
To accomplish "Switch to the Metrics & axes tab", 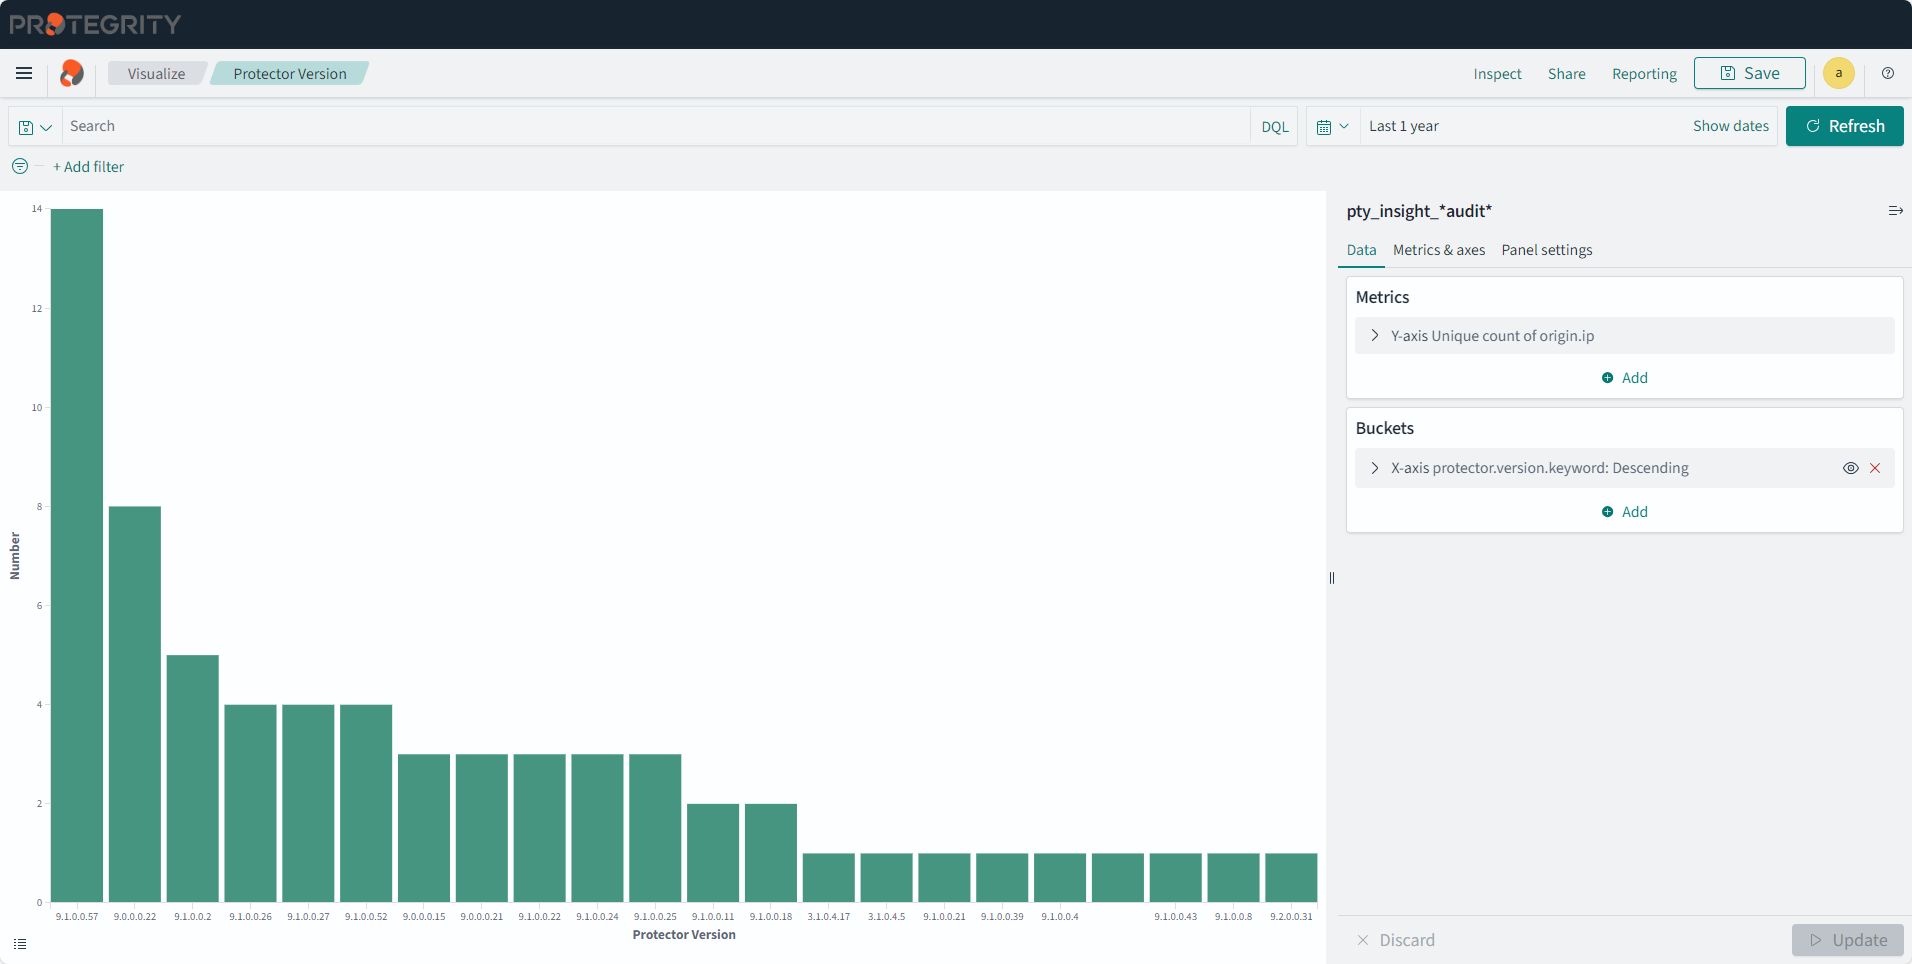I will click(1438, 250).
